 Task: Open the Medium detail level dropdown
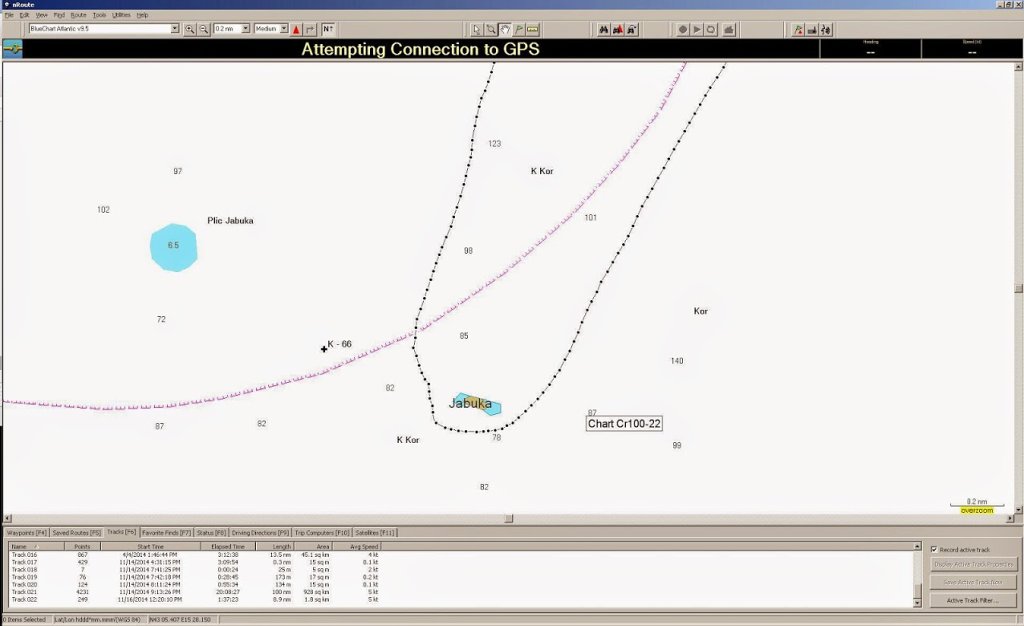[284, 29]
